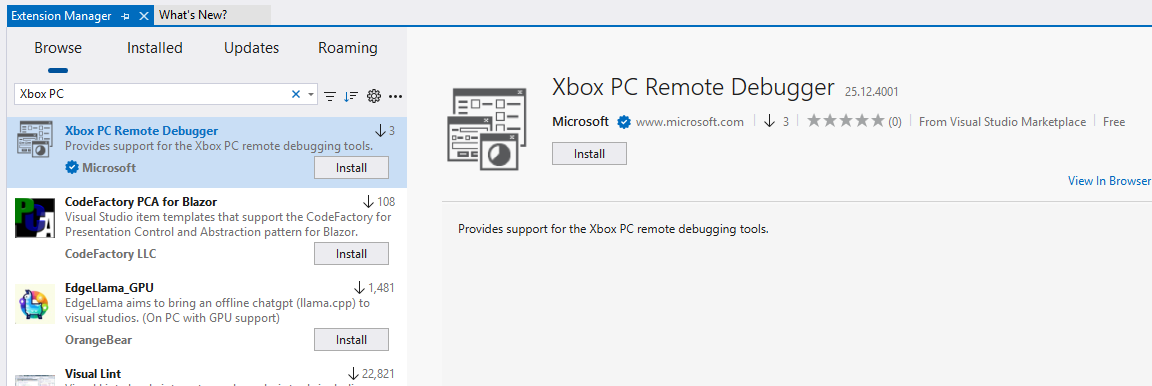Open the filter extensions icon
Screen dimensions: 1152x386
pyautogui.click(x=331, y=96)
